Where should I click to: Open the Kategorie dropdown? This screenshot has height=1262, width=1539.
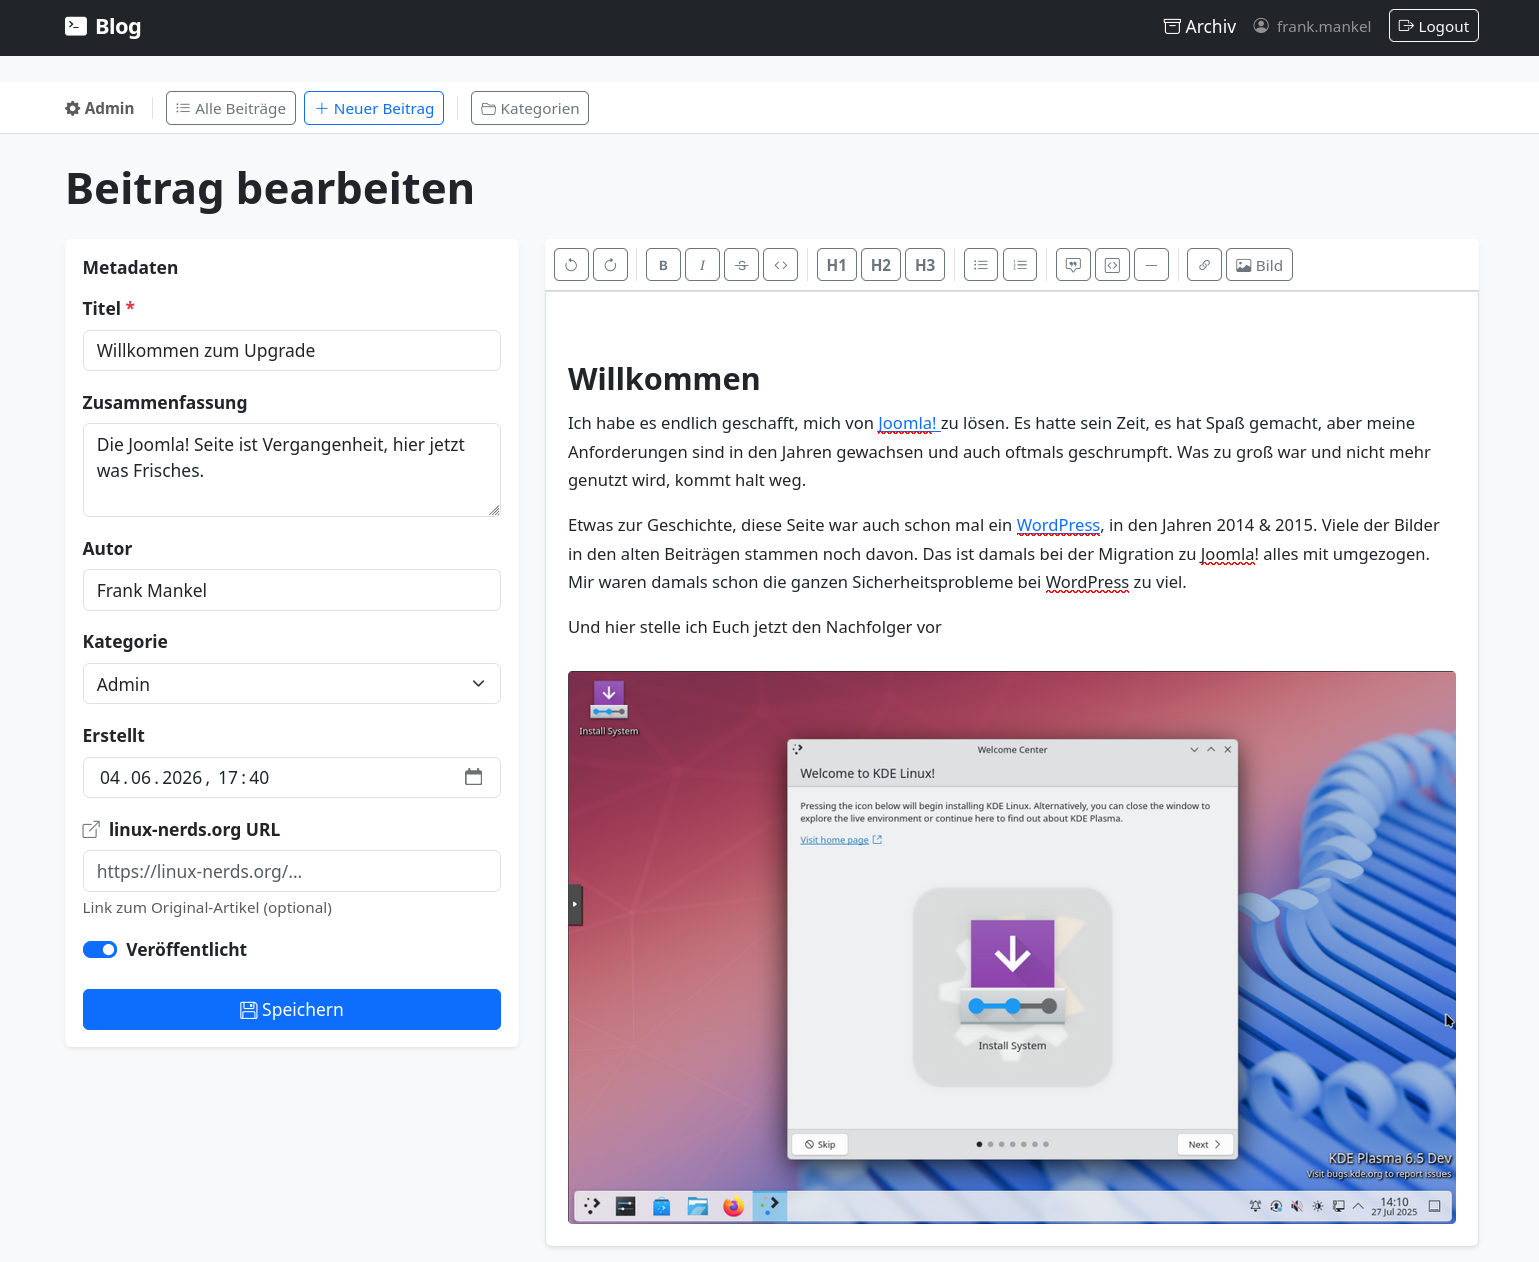click(292, 684)
